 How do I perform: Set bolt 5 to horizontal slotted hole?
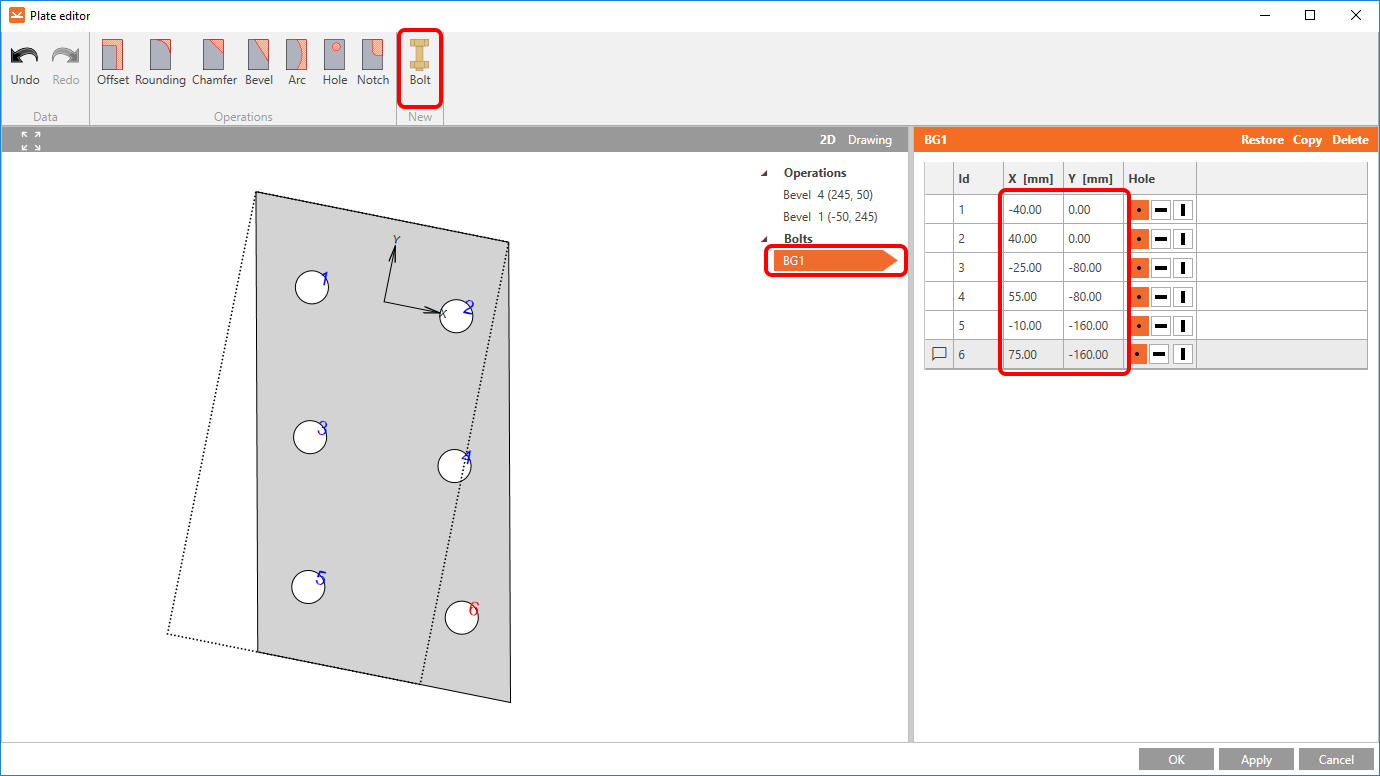[x=1161, y=326]
